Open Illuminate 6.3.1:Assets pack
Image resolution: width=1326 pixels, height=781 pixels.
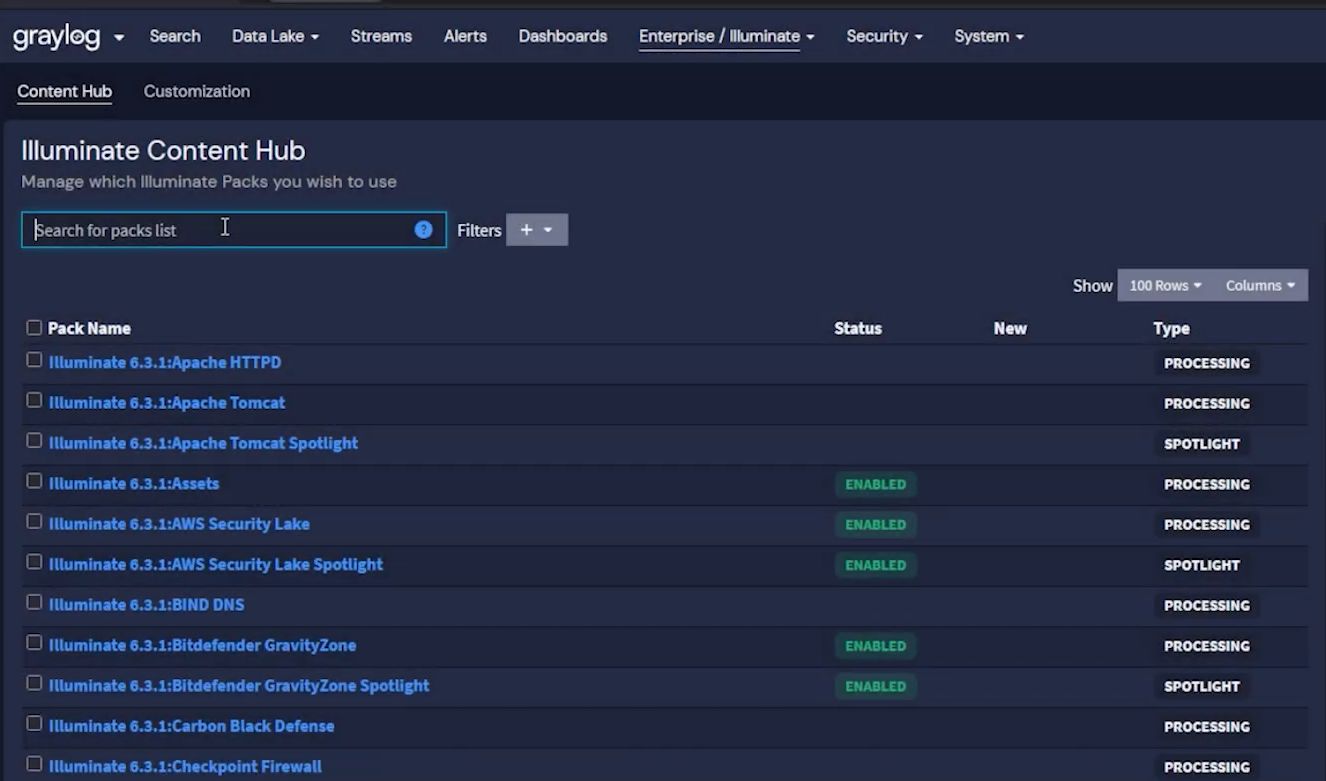[x=134, y=484]
